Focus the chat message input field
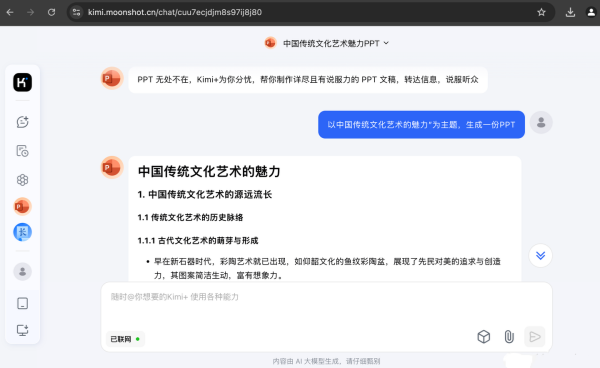This screenshot has width=600, height=368. 326,306
